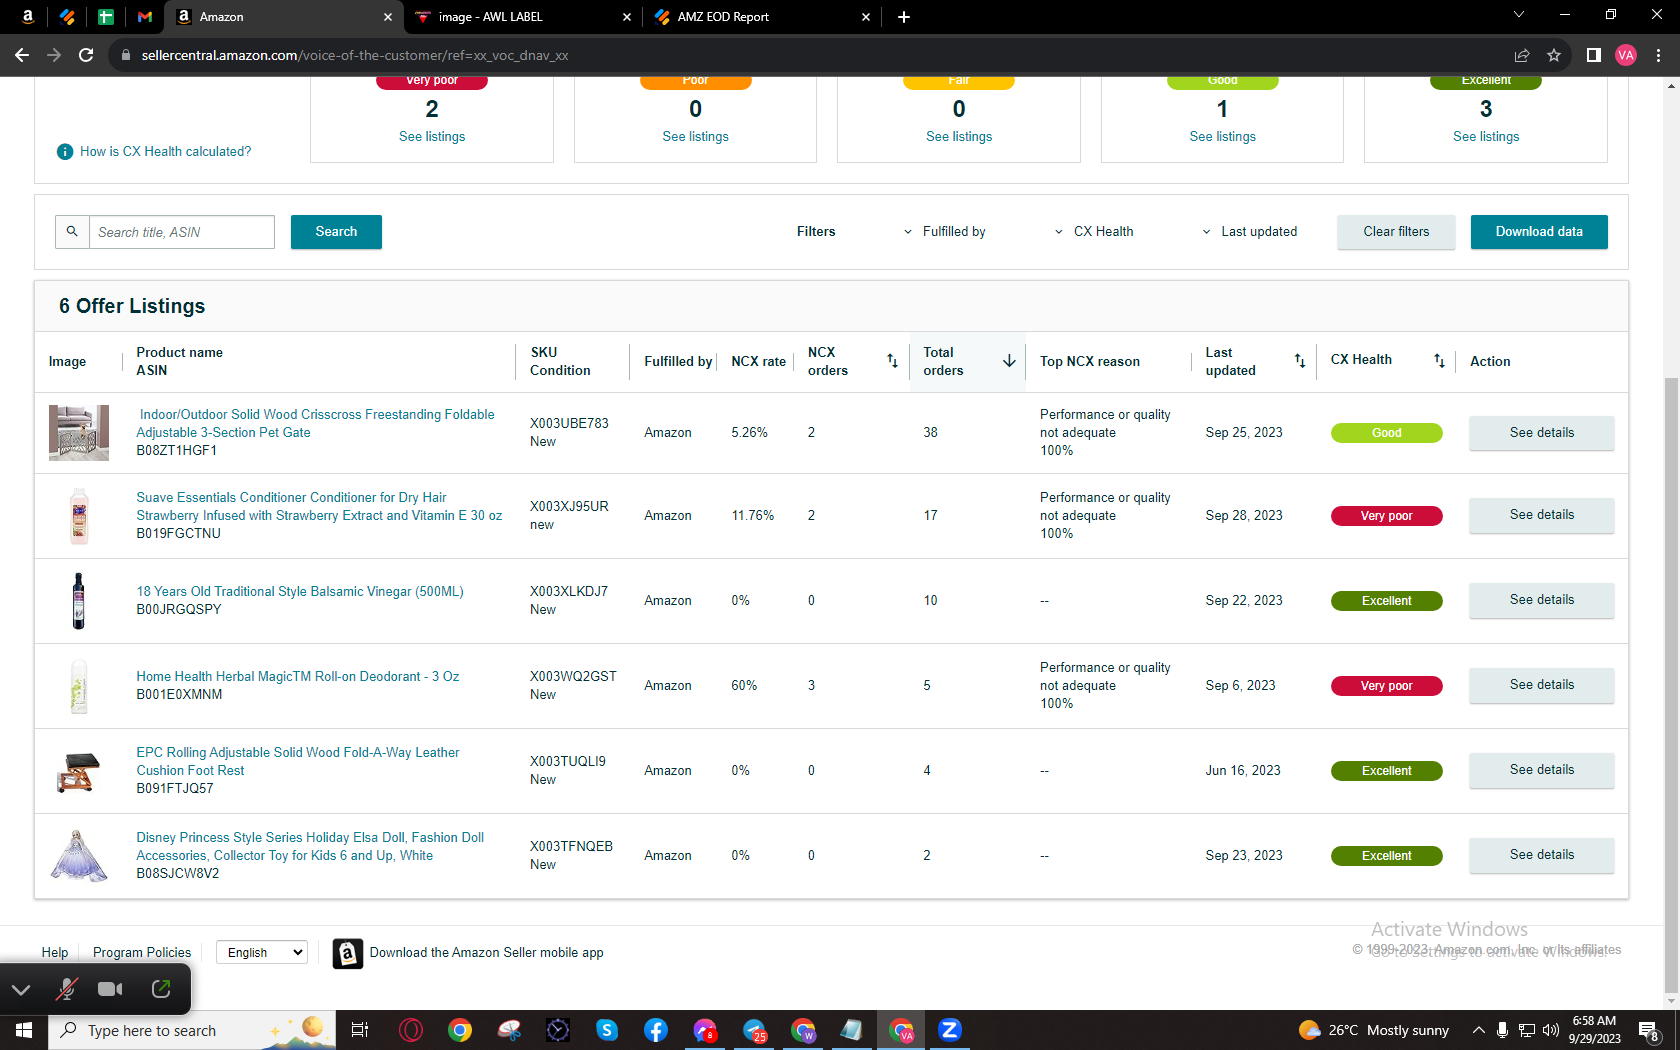Toggle the camera in the meeting bar
Screen dimensions: 1680x1050
pyautogui.click(x=110, y=989)
